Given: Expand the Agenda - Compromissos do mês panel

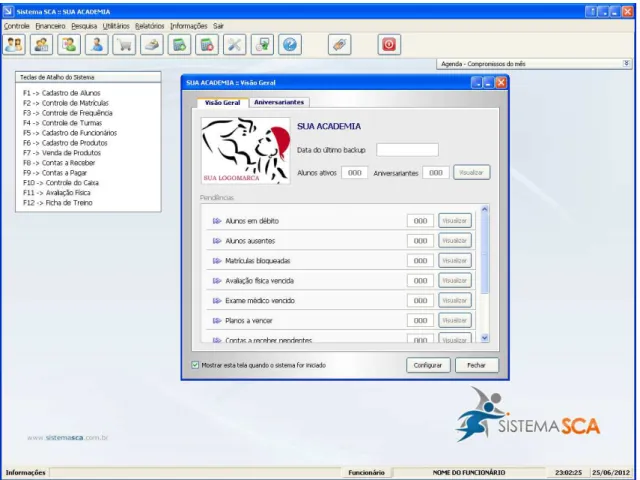Looking at the screenshot, I should click(626, 64).
